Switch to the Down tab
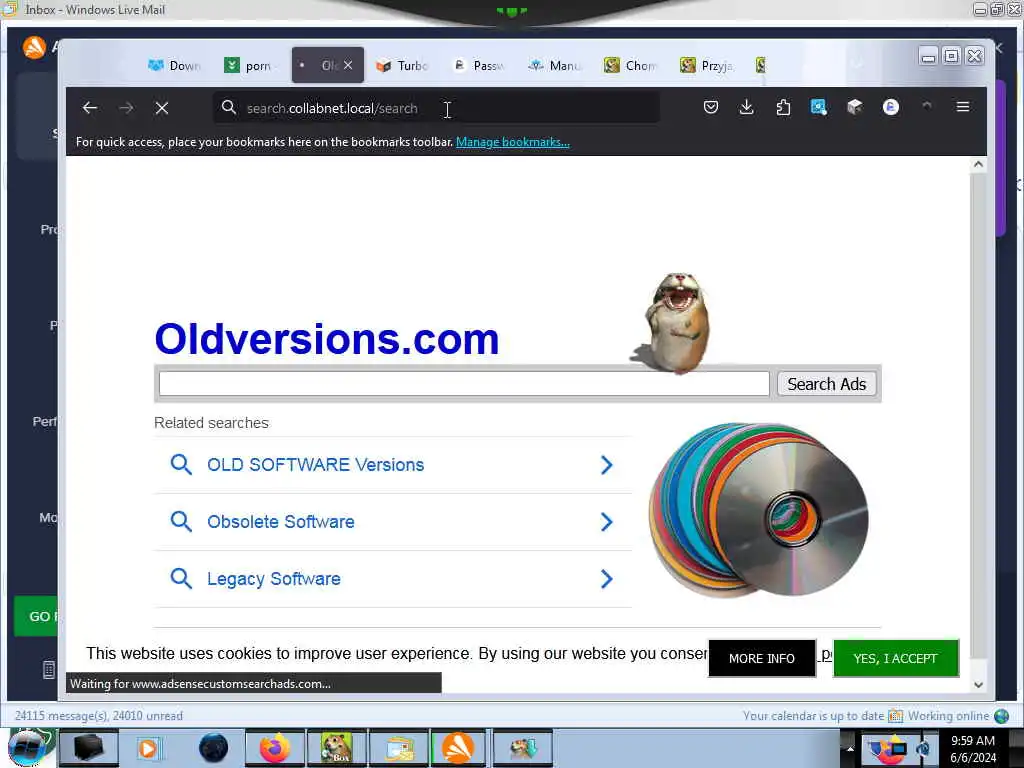Image resolution: width=1024 pixels, height=768 pixels. pos(174,65)
